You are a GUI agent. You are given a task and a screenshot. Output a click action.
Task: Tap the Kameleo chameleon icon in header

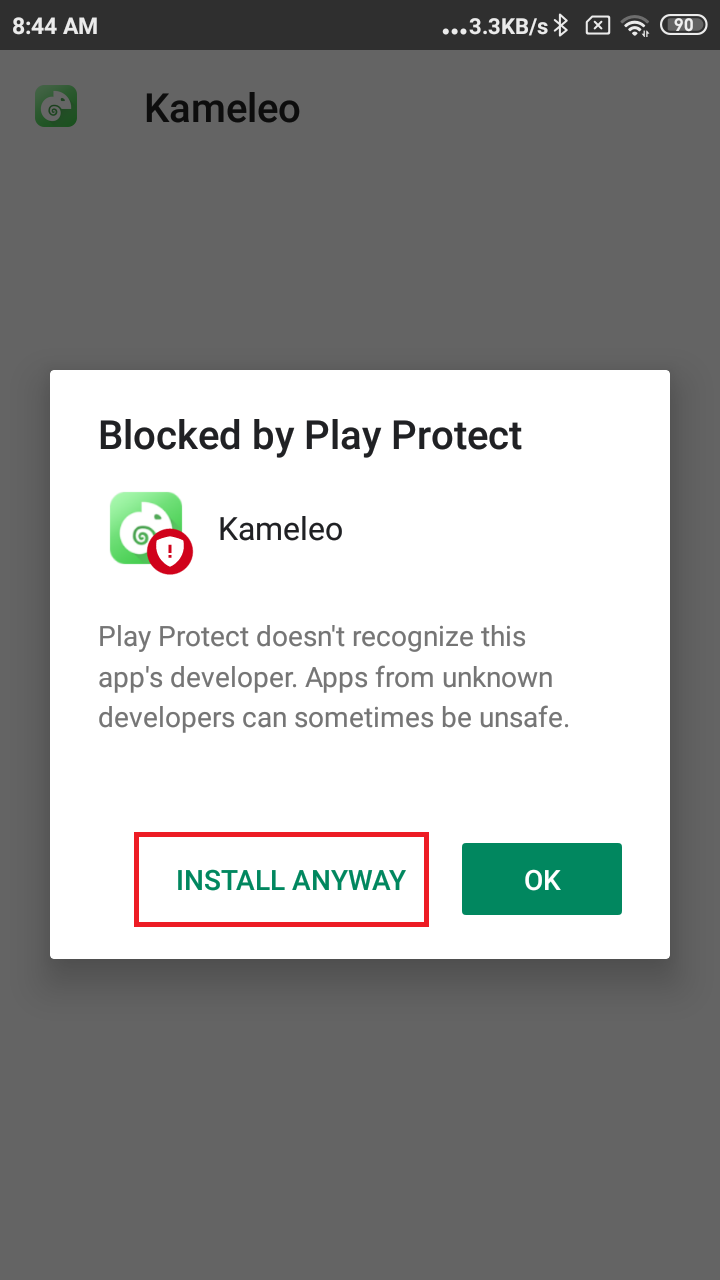point(56,106)
